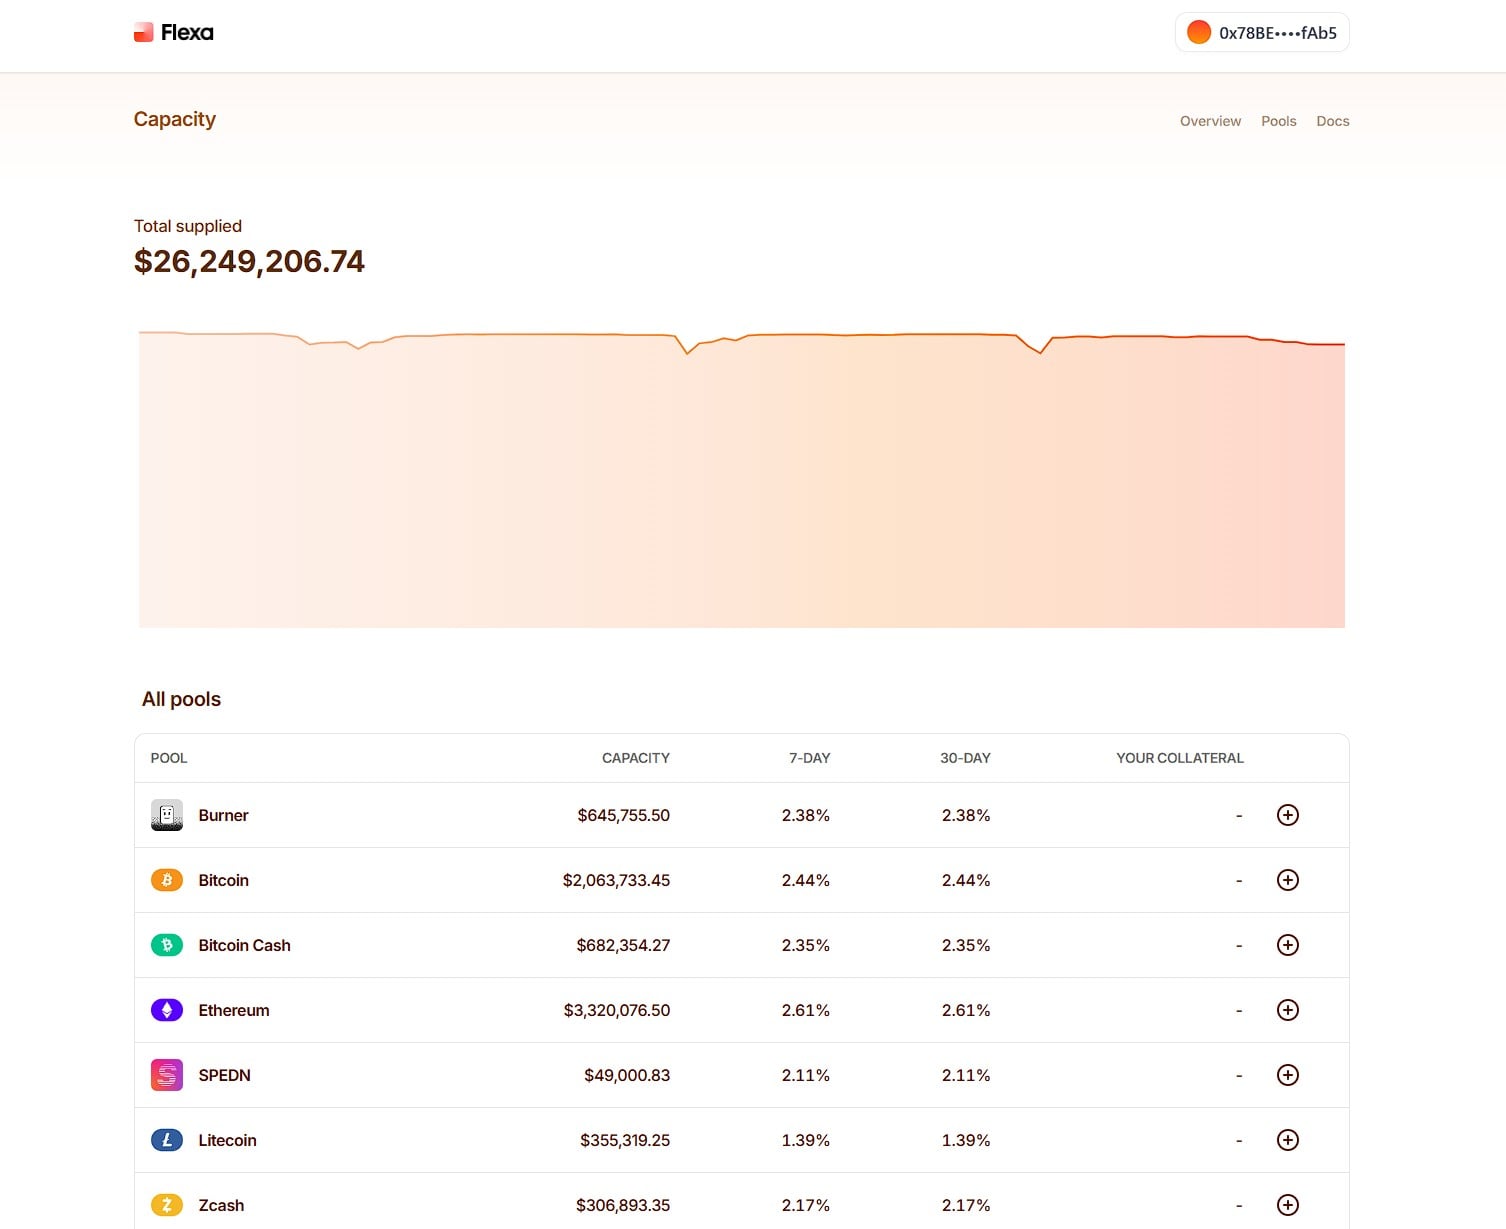Click the Burner pool icon

167,815
